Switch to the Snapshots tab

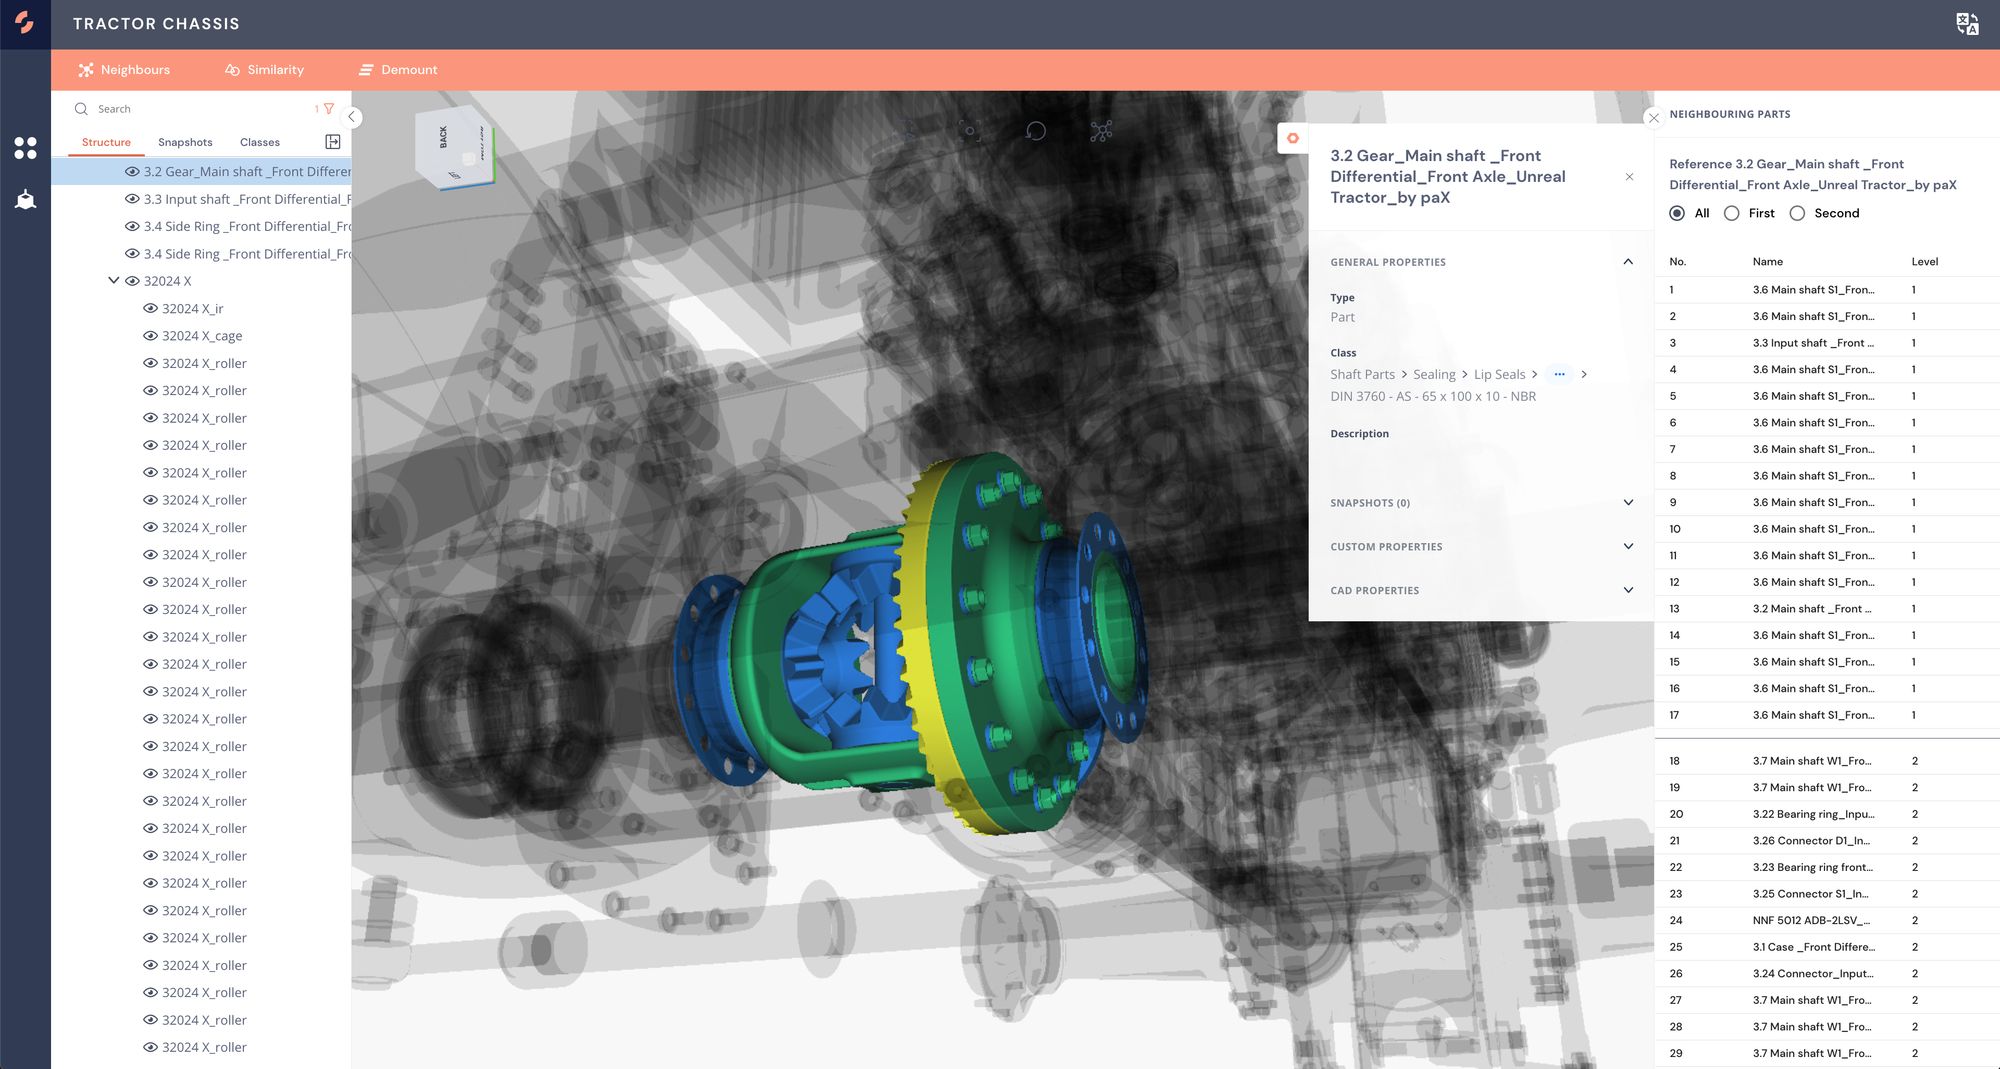tap(185, 142)
